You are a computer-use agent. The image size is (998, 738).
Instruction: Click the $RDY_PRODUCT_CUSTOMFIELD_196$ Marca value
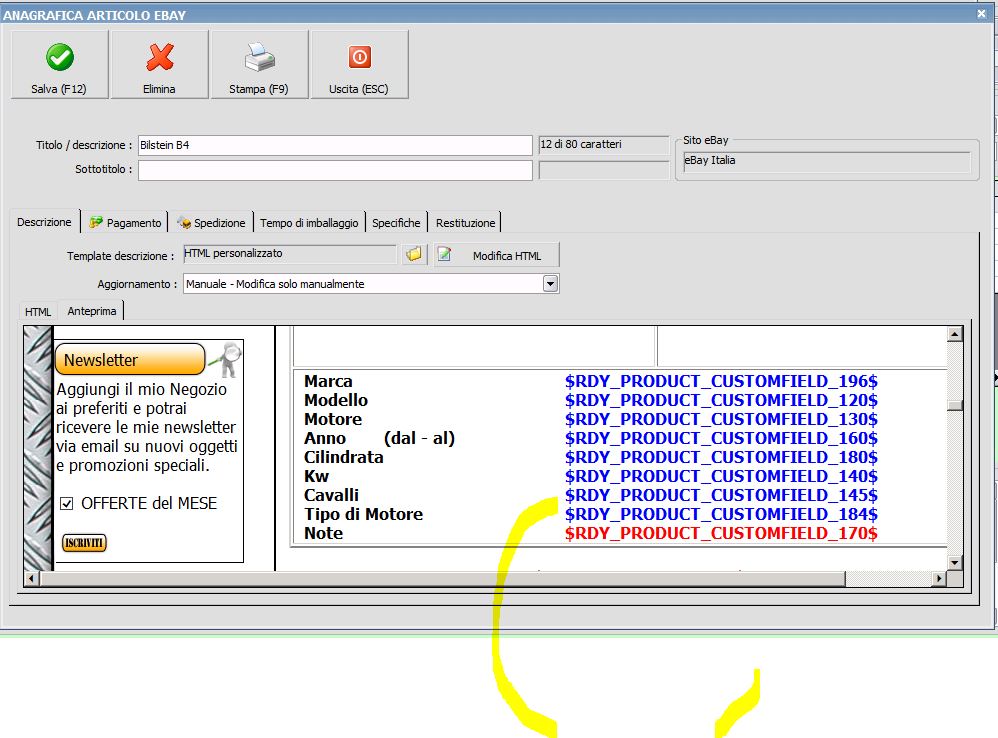coord(721,381)
